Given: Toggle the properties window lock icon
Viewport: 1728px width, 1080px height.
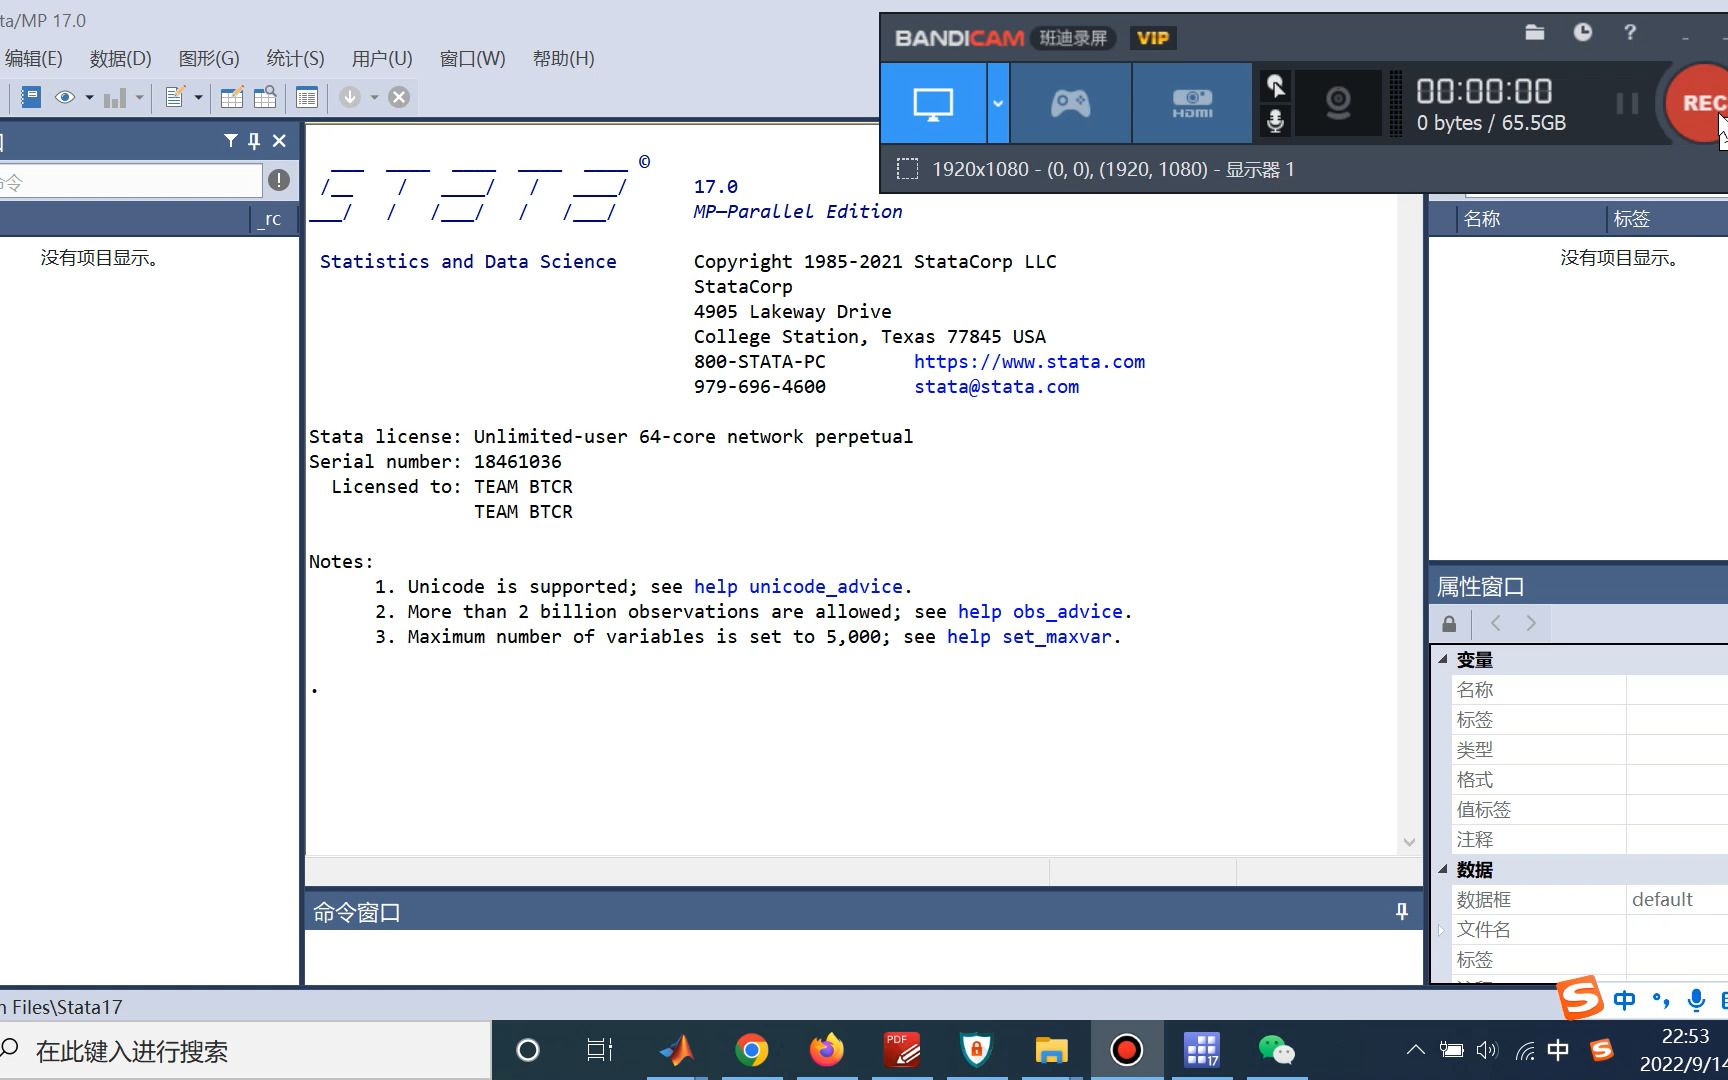Looking at the screenshot, I should pyautogui.click(x=1449, y=624).
